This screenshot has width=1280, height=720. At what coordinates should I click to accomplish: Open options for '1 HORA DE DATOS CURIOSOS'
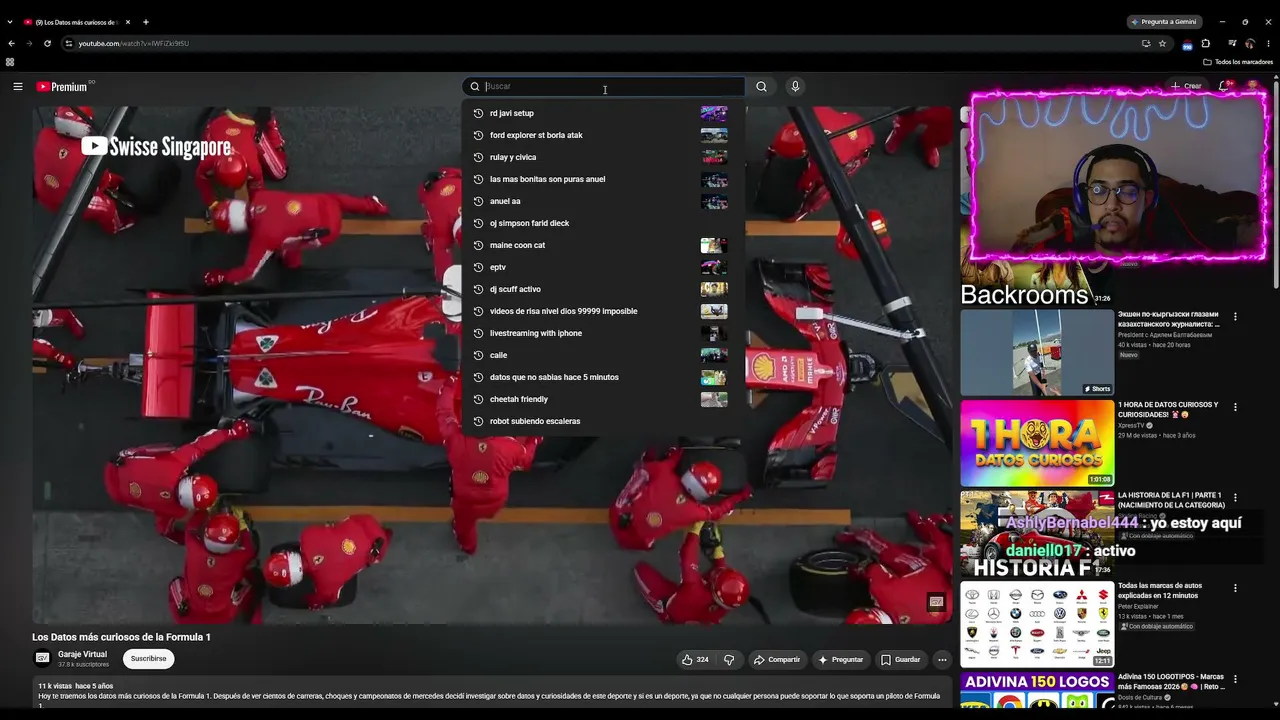(x=1235, y=407)
